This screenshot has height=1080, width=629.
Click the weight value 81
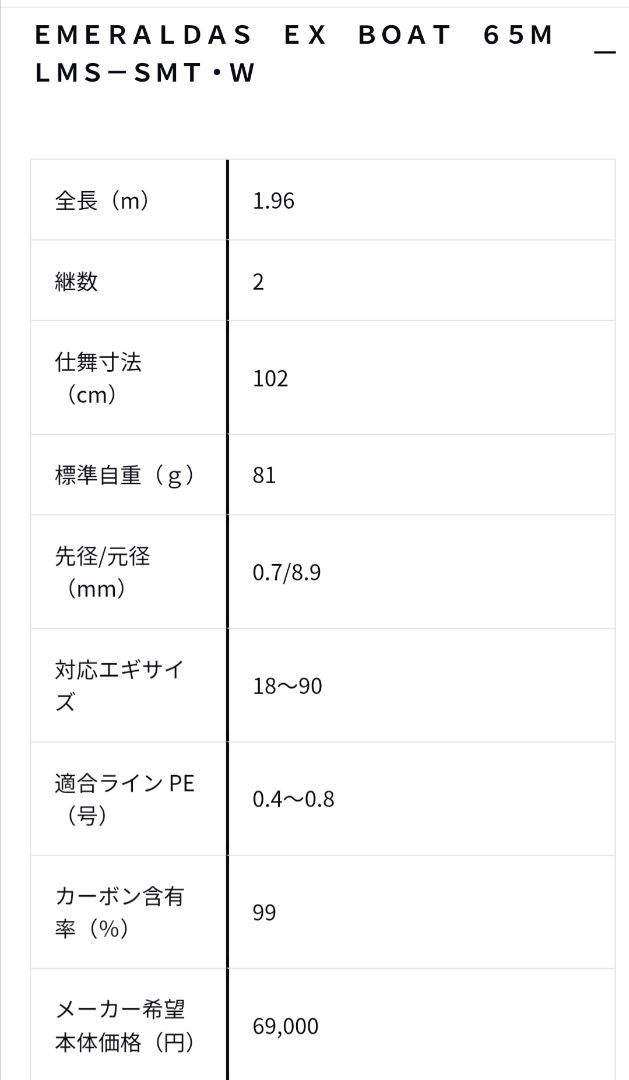point(264,475)
